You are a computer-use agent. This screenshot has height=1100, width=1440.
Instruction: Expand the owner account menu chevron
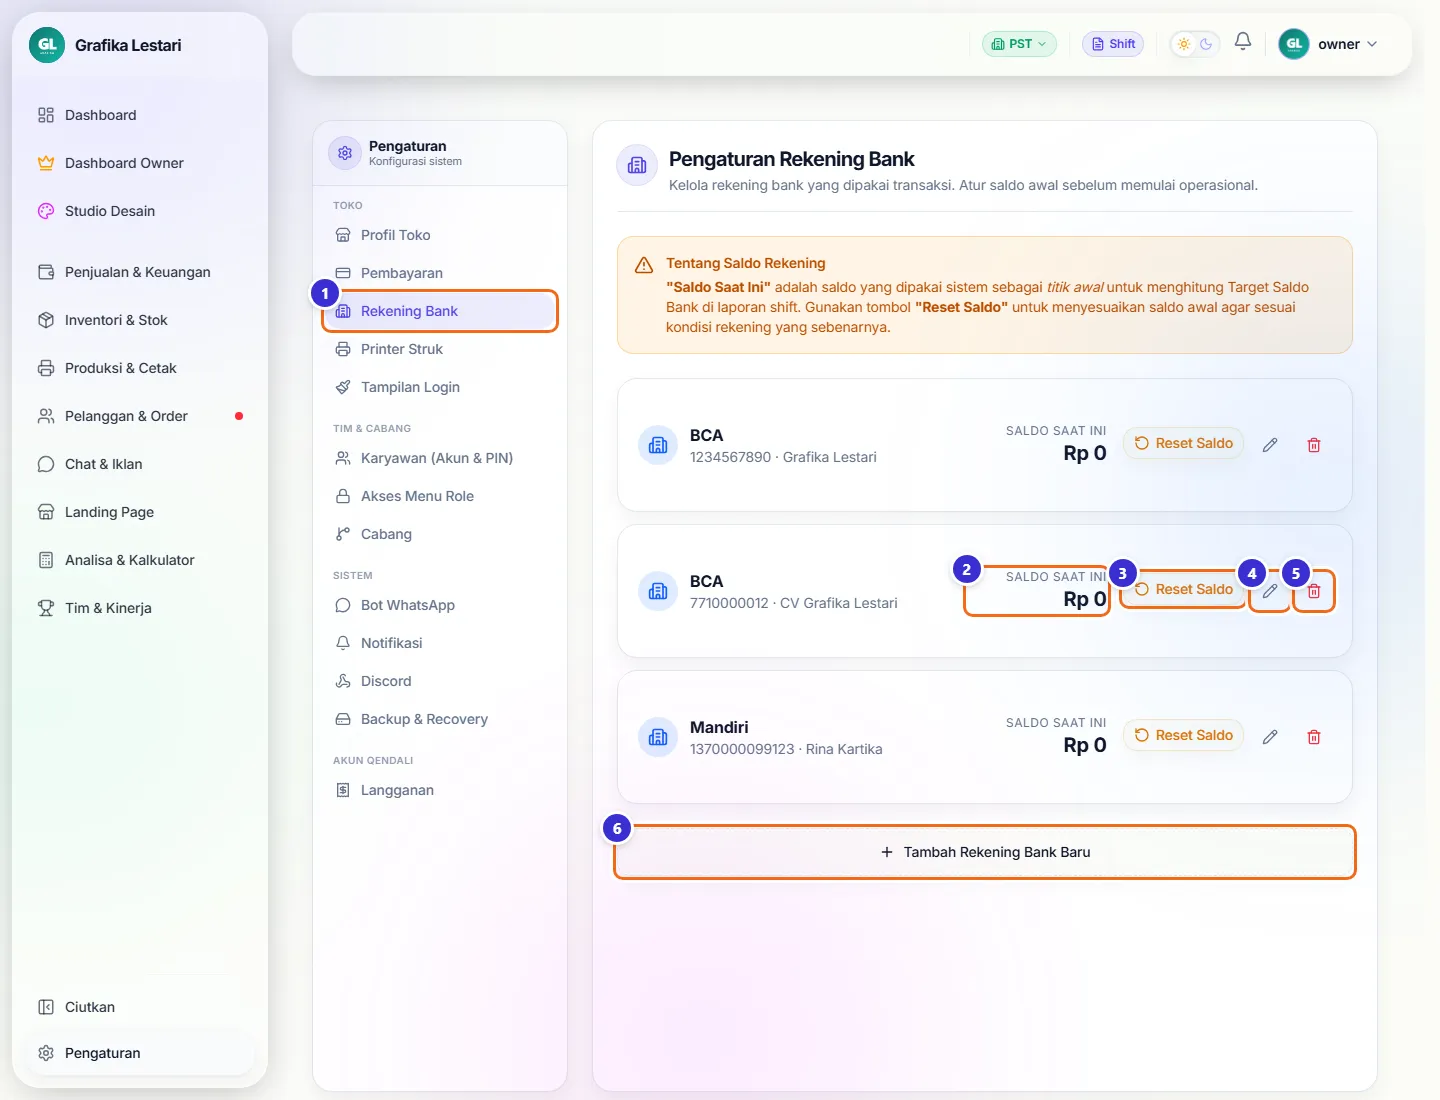(x=1372, y=44)
